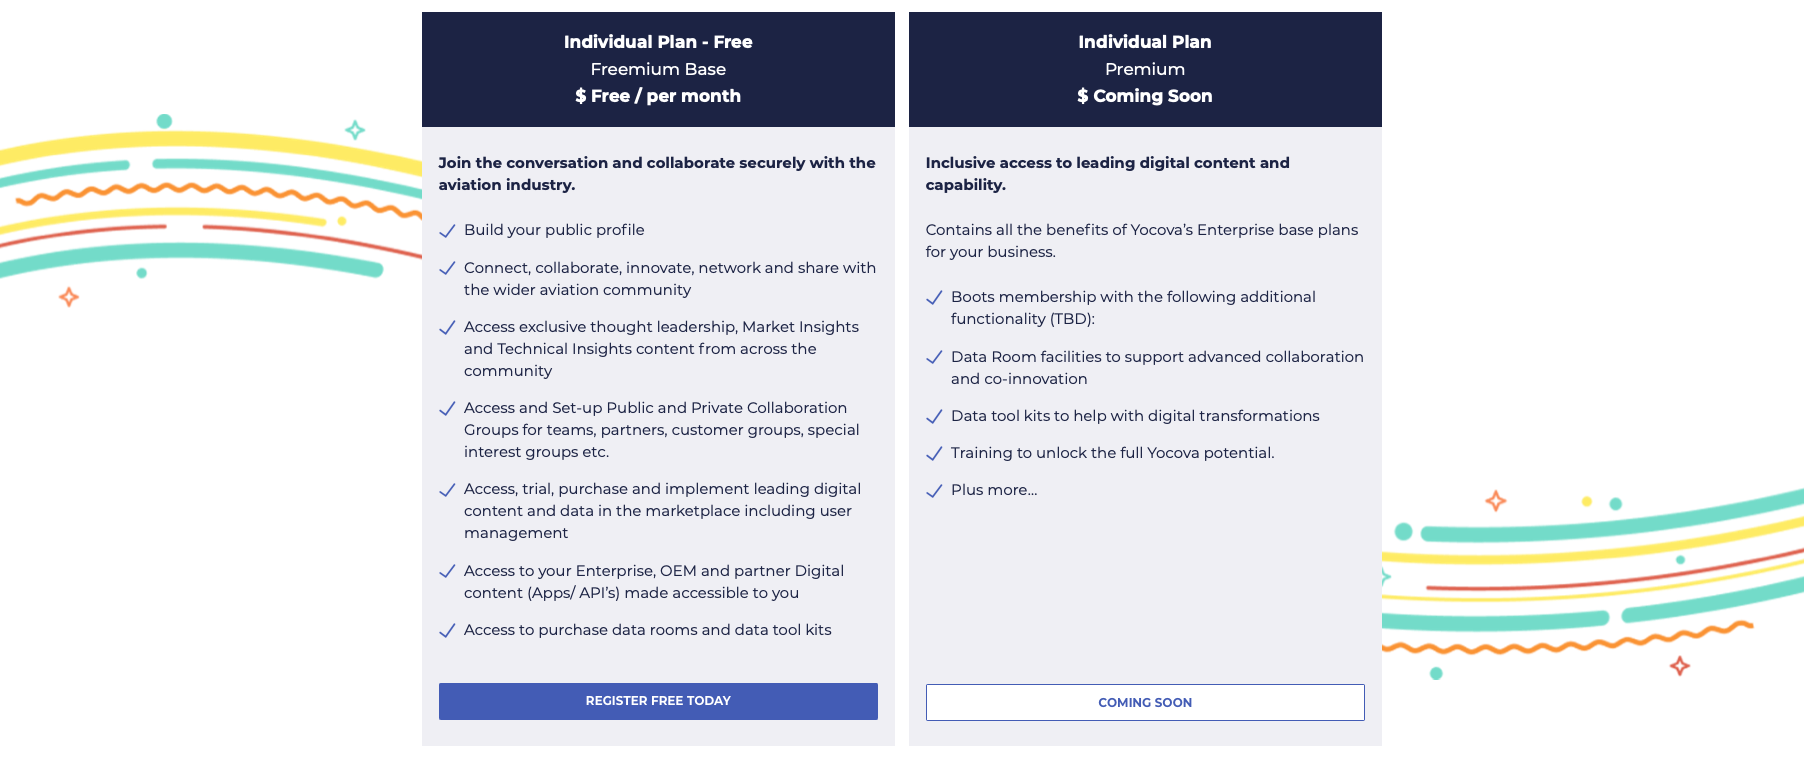This screenshot has height=758, width=1804.
Task: Click the $ Coming Soon price text
Action: tap(1145, 96)
